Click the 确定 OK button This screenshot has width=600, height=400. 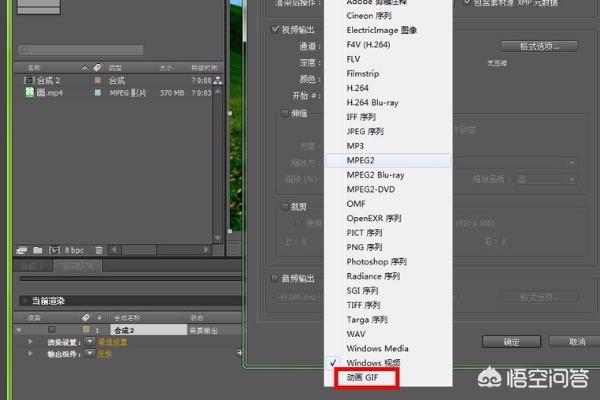click(511, 342)
